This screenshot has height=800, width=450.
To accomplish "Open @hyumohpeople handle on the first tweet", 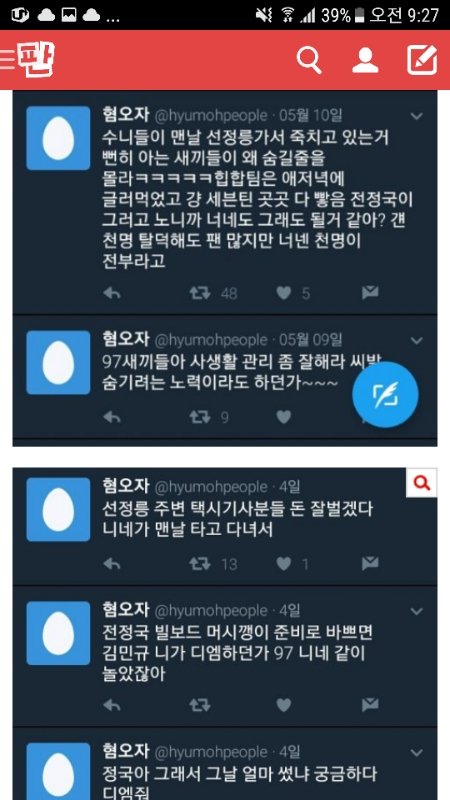I will click(x=210, y=115).
